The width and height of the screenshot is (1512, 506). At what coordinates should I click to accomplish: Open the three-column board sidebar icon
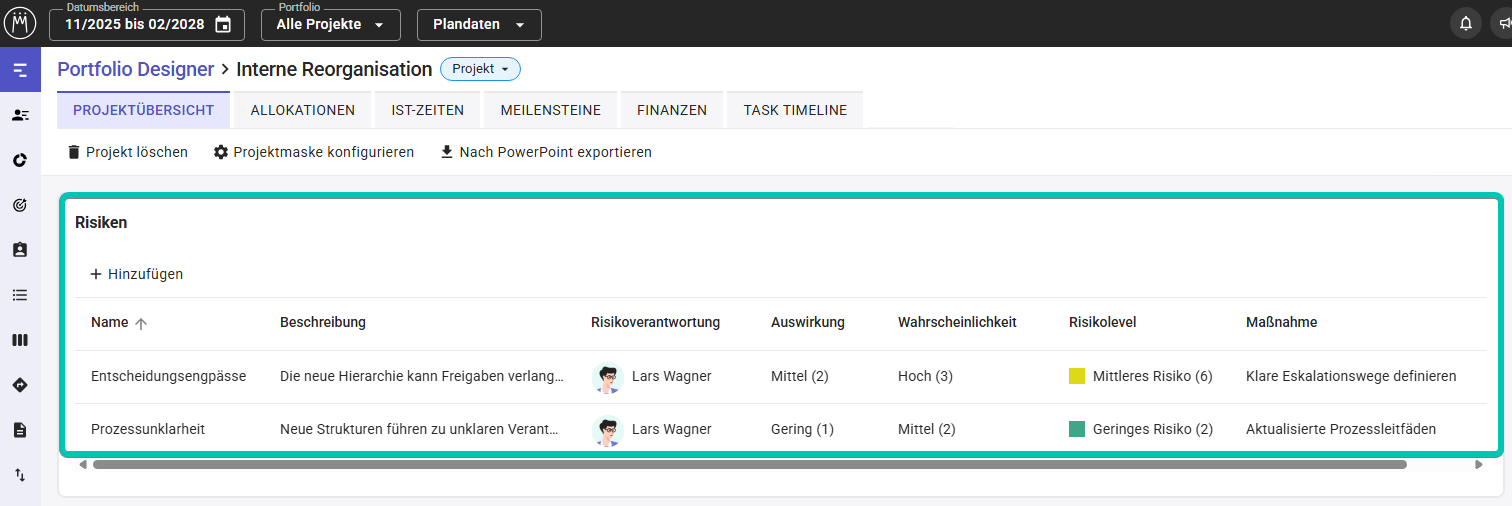click(20, 340)
